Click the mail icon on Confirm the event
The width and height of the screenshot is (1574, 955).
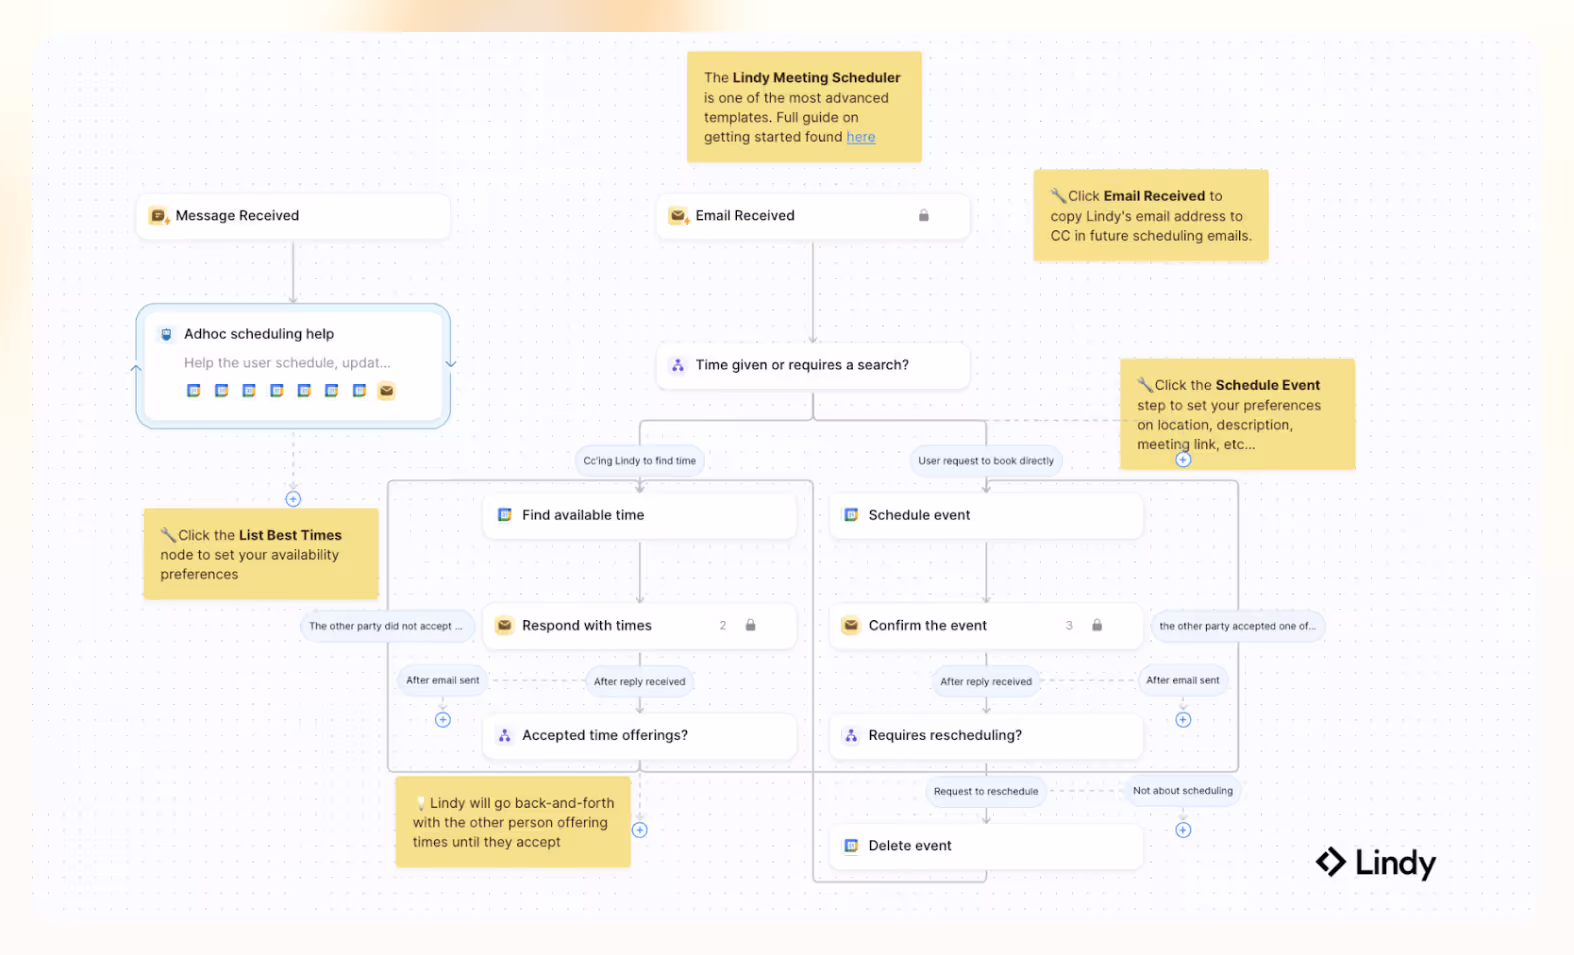click(851, 626)
